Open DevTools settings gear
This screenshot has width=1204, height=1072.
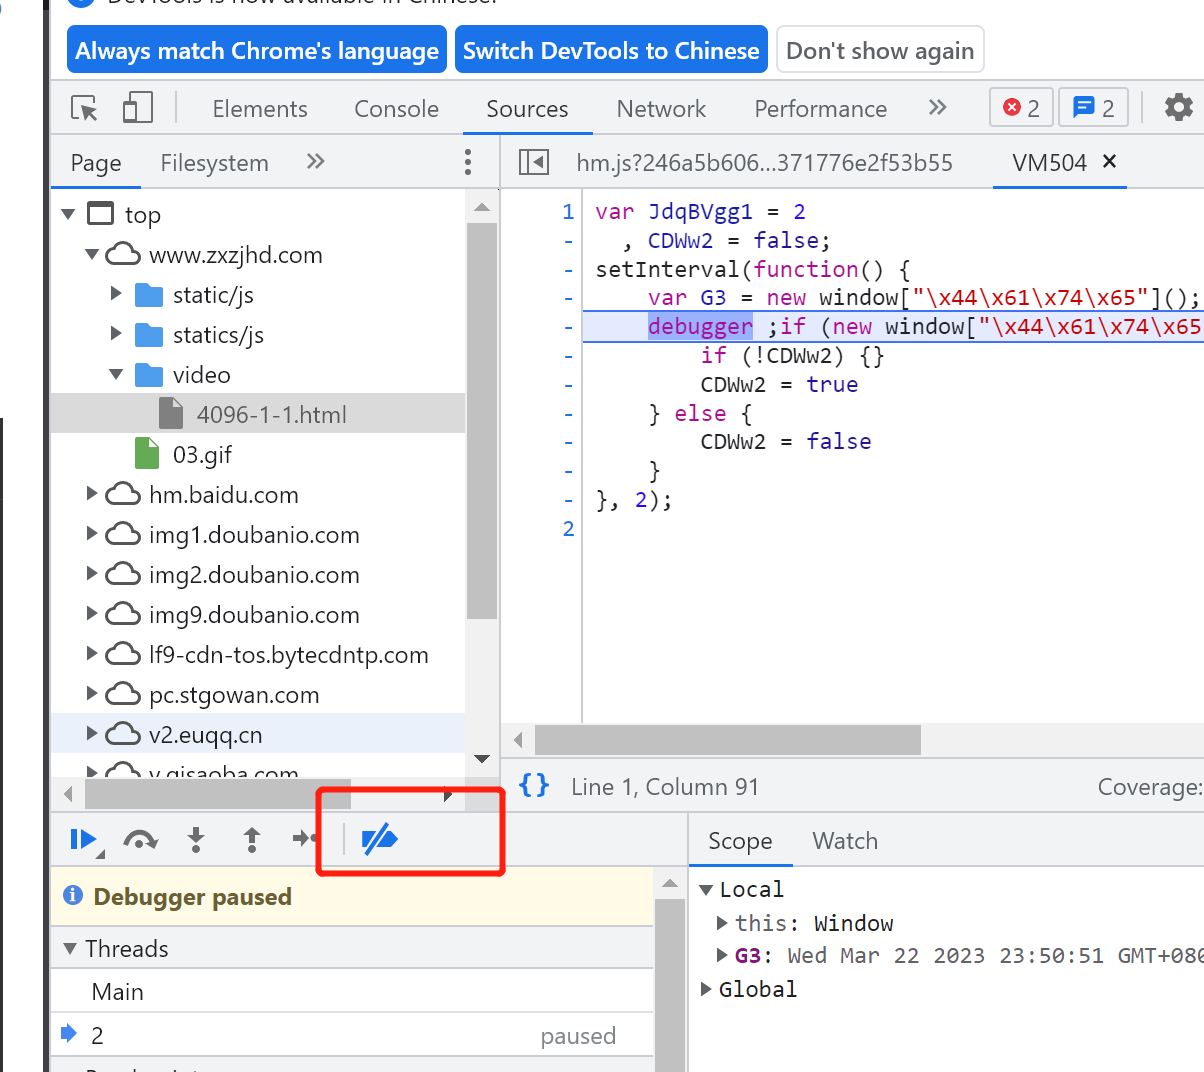click(x=1179, y=107)
